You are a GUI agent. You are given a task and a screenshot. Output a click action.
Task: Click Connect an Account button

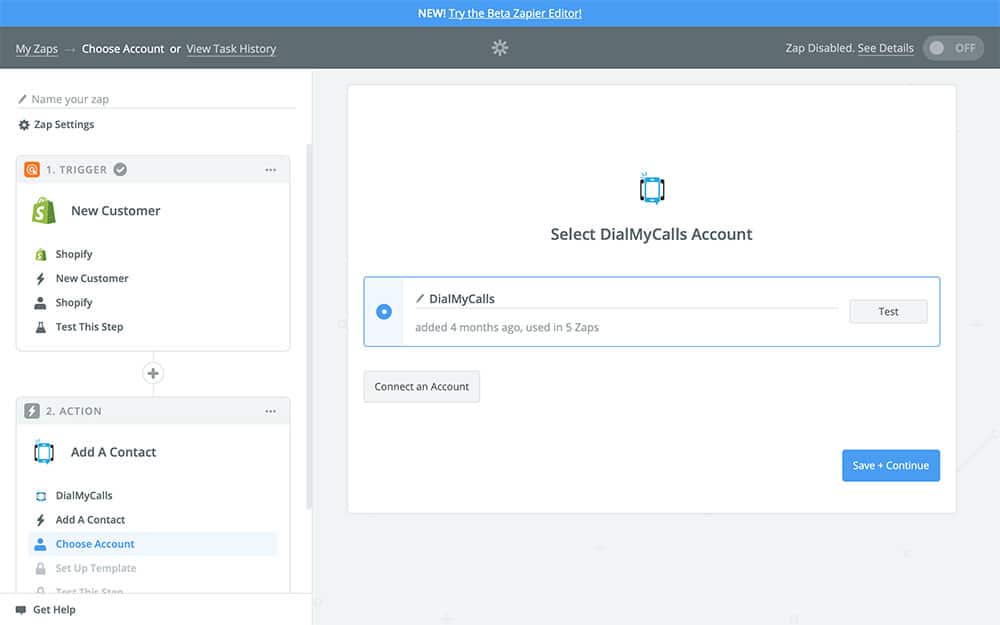(421, 387)
